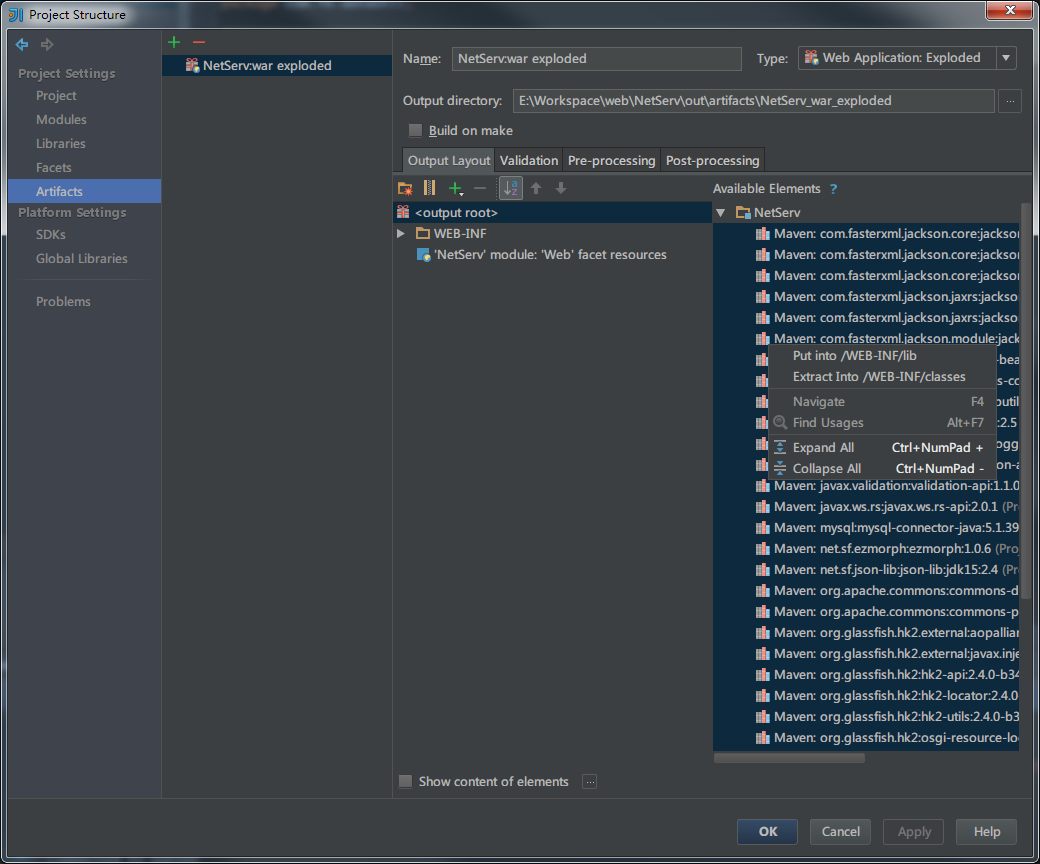Toggle sort elements alphabetically
This screenshot has height=864, width=1040.
[x=510, y=187]
